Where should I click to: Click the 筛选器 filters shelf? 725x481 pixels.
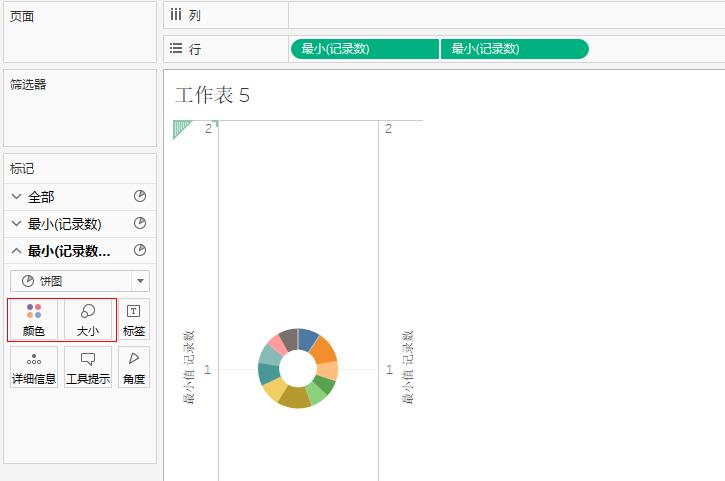80,108
